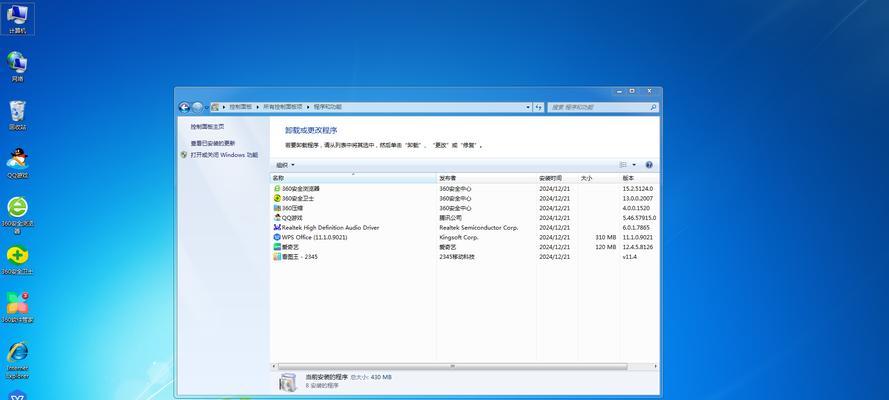Open help with the blue question mark
Viewport: 889px width, 400px height.
pyautogui.click(x=649, y=165)
